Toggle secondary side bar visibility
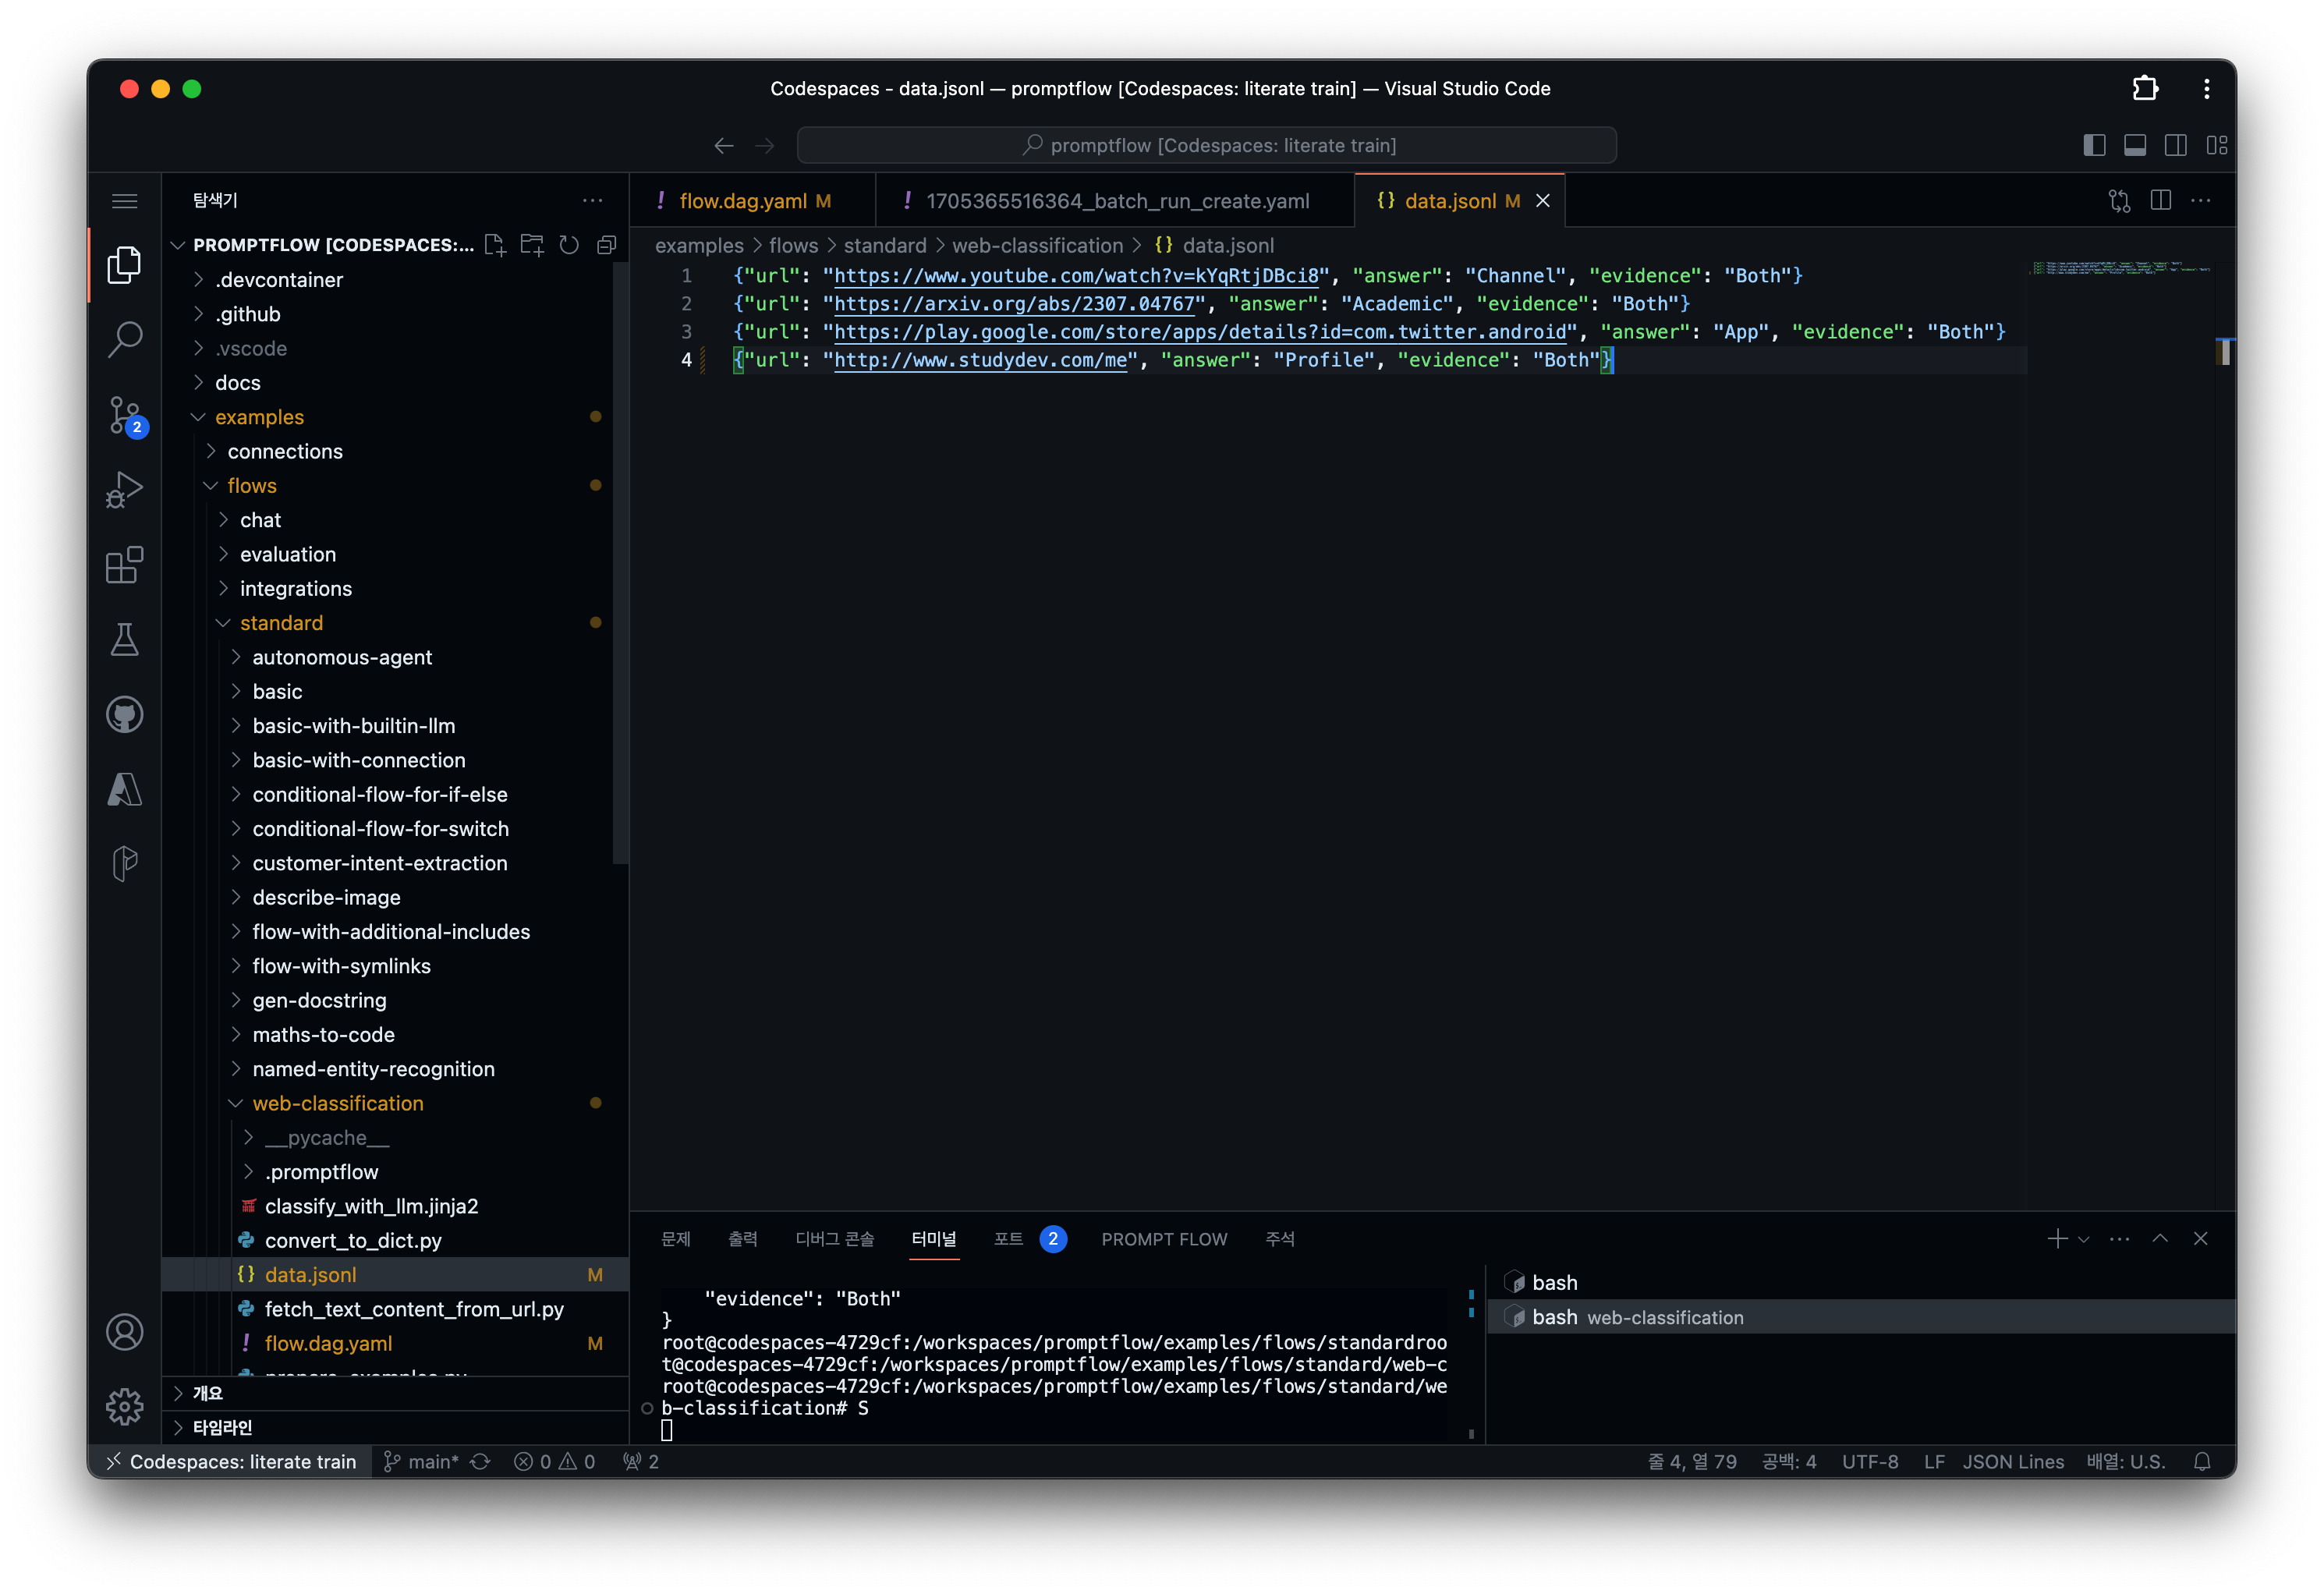 pyautogui.click(x=2175, y=146)
